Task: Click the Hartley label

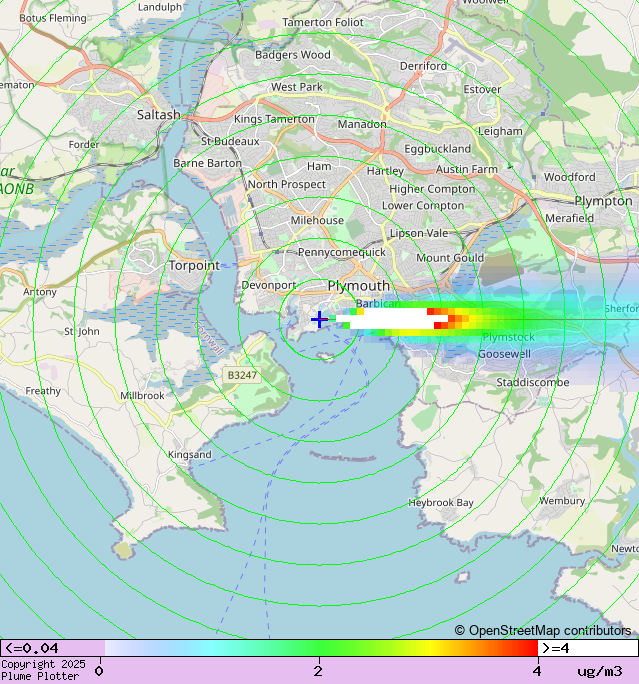Action: 385,171
